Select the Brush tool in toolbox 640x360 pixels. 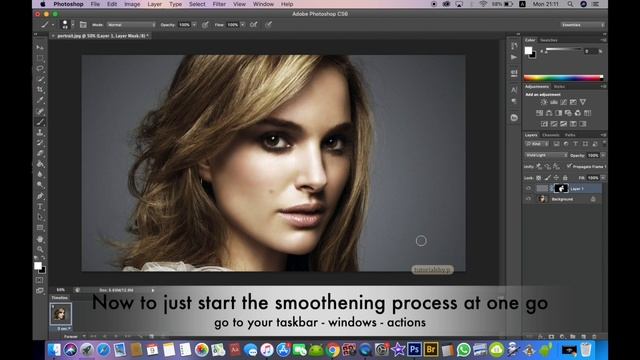click(x=40, y=122)
